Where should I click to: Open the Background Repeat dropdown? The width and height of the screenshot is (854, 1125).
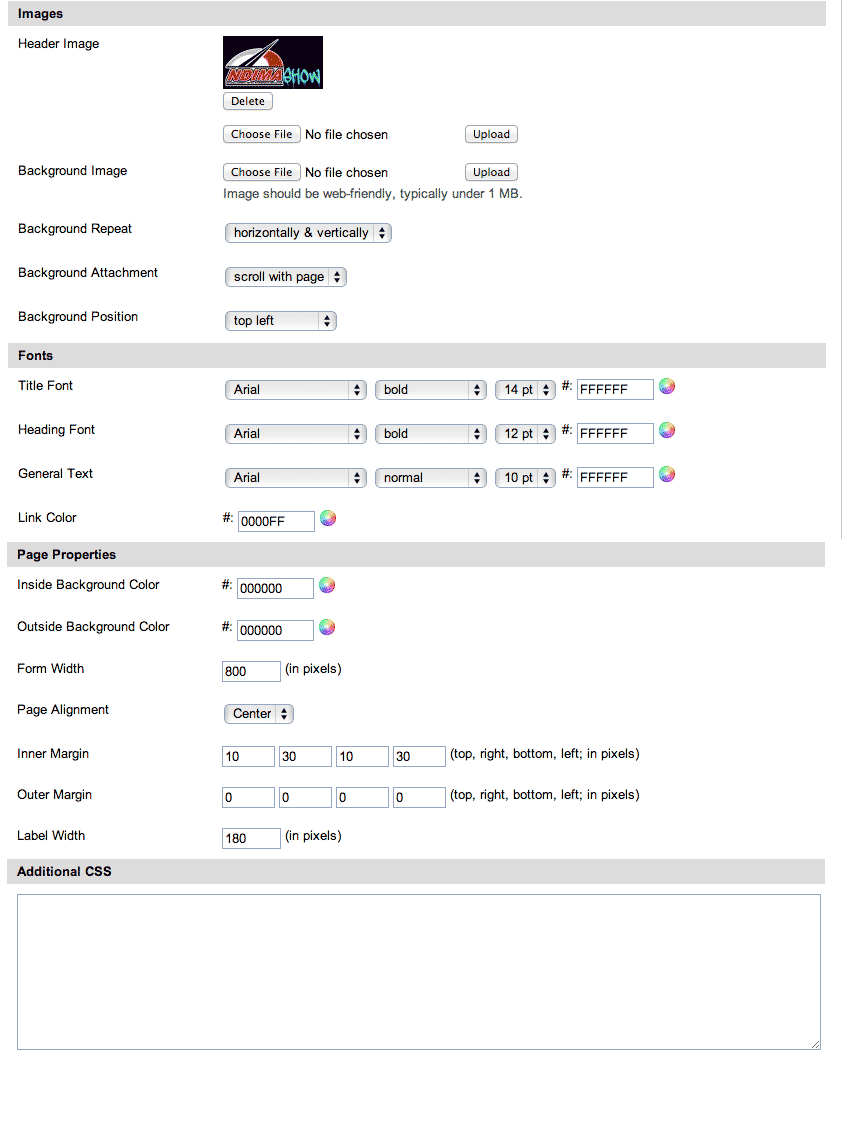click(x=307, y=233)
